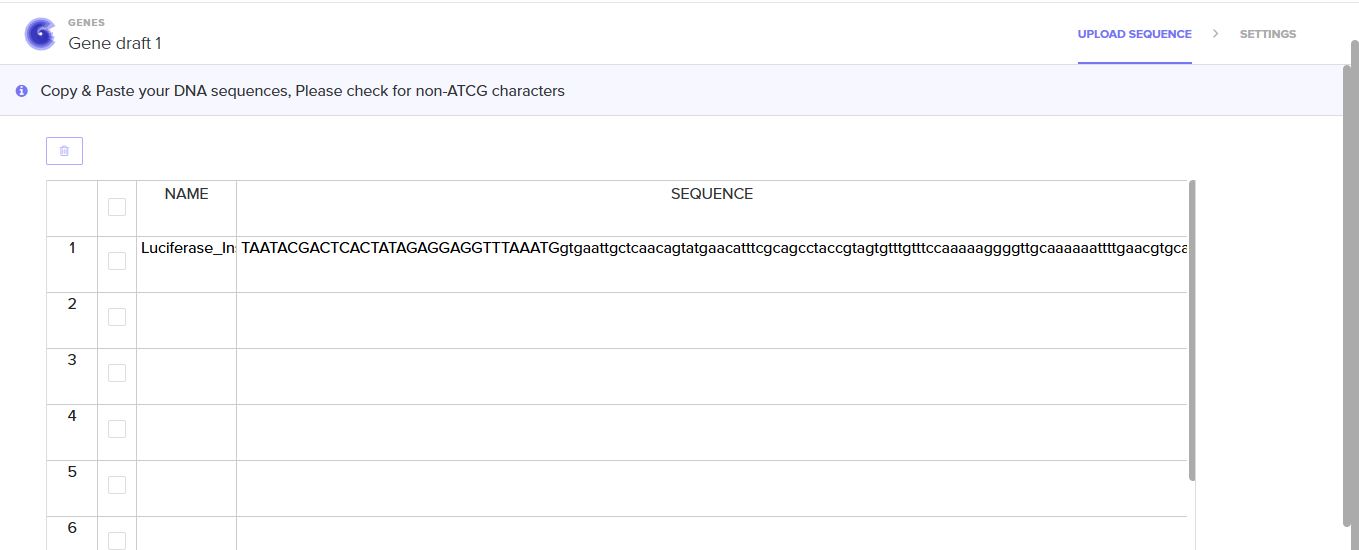Click the chevron arrow between the step tabs
The image size is (1359, 550).
click(x=1215, y=34)
